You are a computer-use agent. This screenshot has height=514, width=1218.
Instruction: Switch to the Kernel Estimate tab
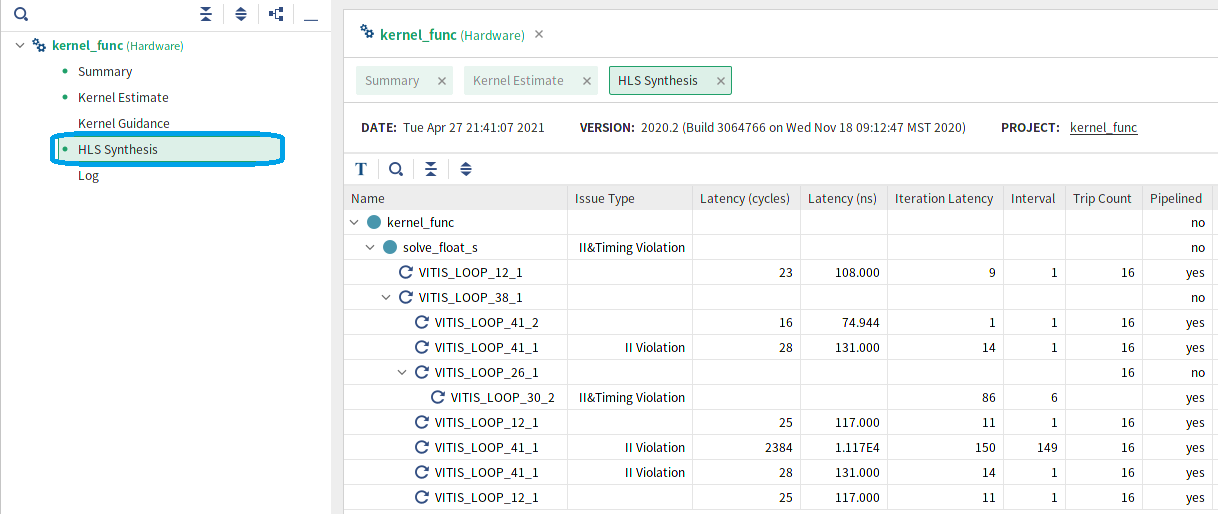pyautogui.click(x=518, y=81)
